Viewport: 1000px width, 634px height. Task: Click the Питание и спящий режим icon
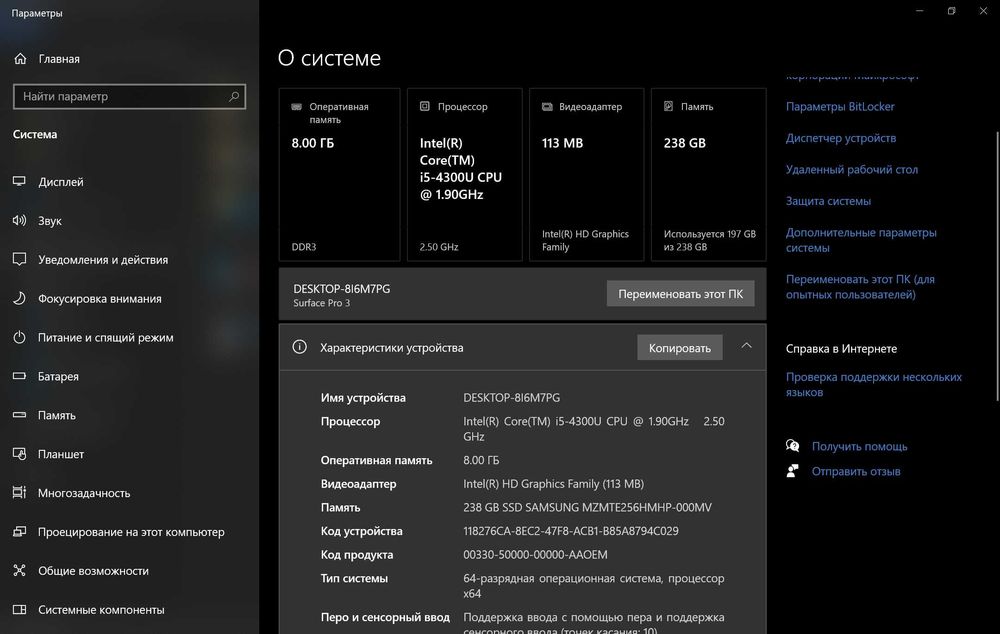coord(20,337)
